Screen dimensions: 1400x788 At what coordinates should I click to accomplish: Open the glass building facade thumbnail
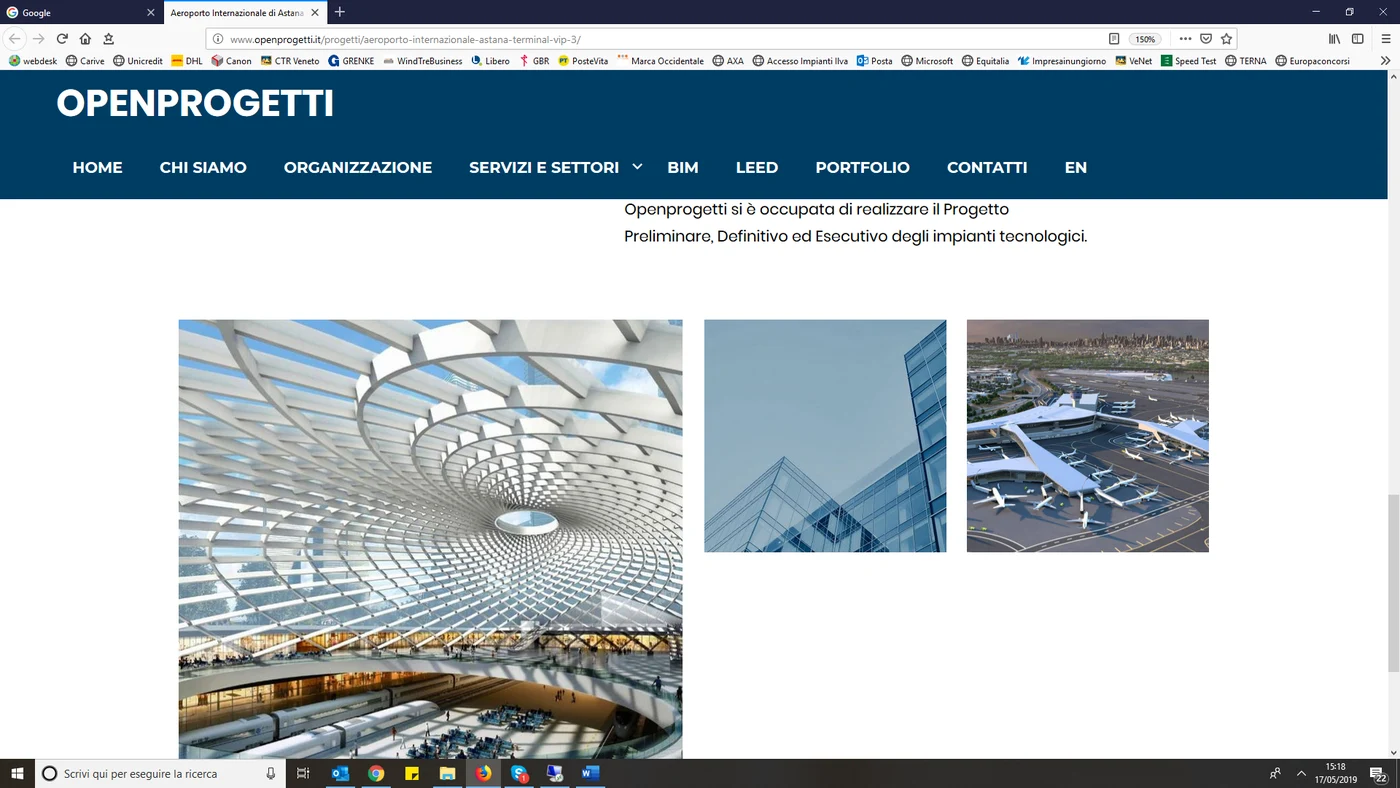coord(825,436)
